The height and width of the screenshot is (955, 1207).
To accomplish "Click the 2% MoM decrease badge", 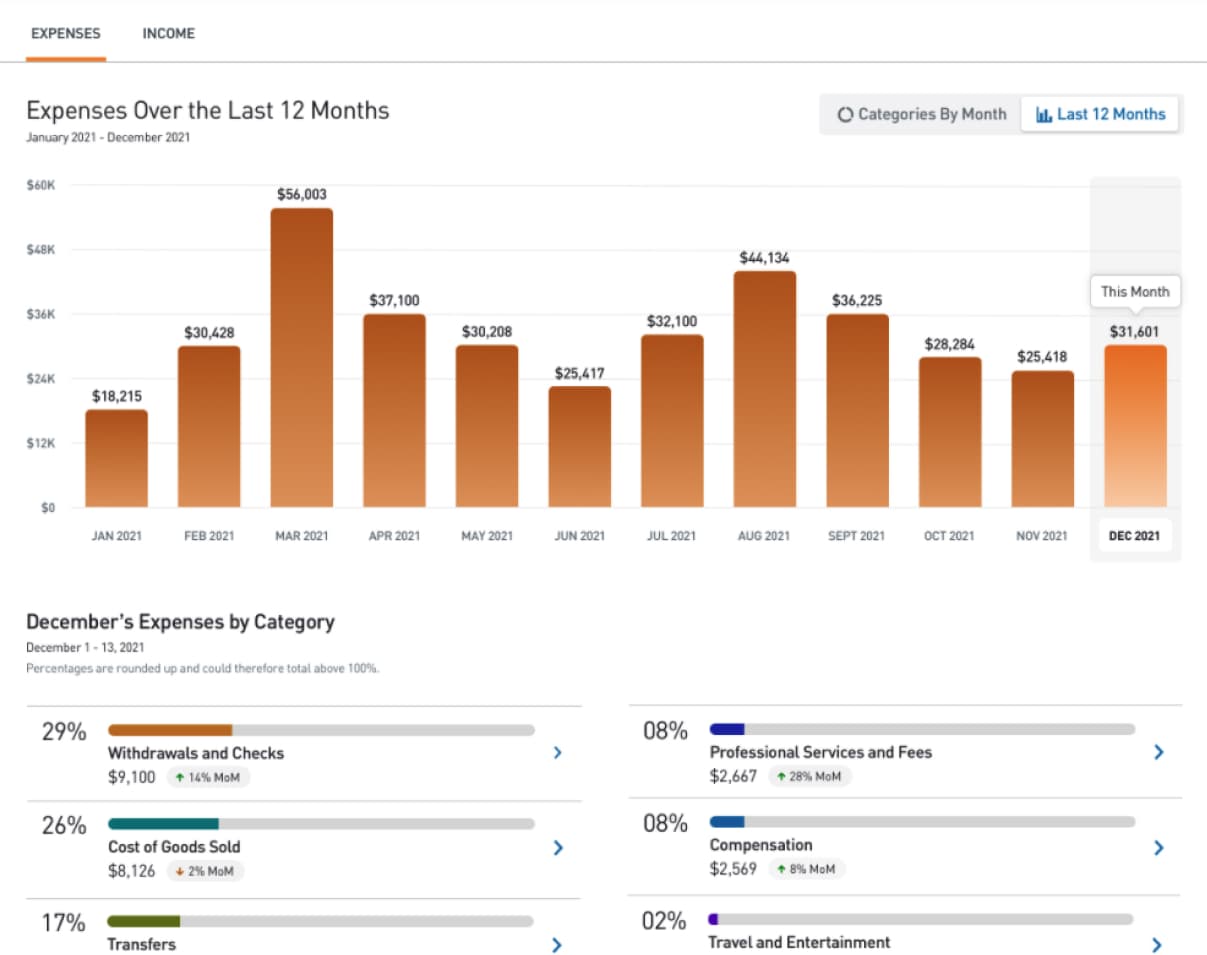I will pyautogui.click(x=205, y=871).
